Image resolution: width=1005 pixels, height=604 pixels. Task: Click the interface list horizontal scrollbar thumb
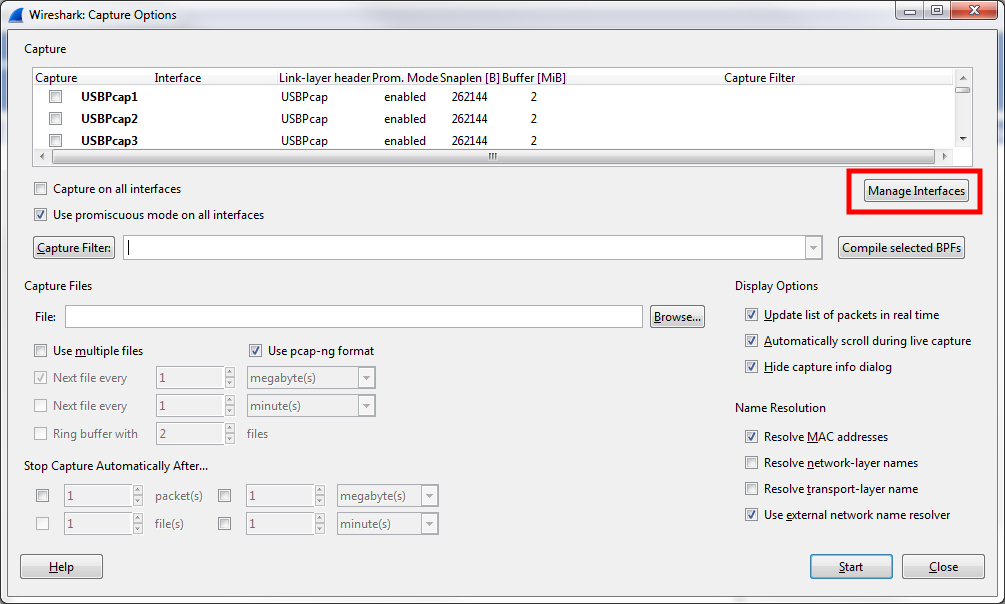[x=493, y=156]
